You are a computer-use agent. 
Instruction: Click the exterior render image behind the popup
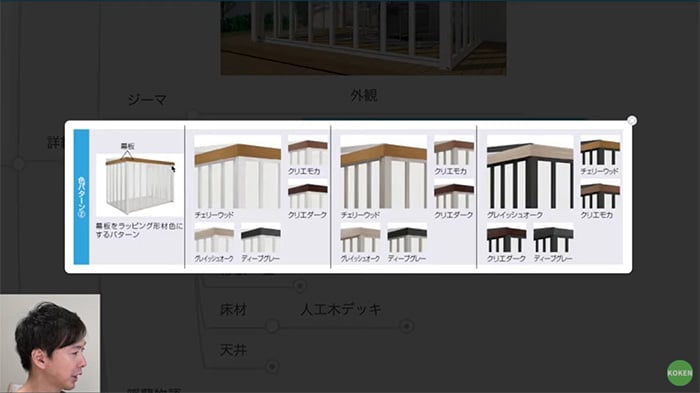(363, 38)
